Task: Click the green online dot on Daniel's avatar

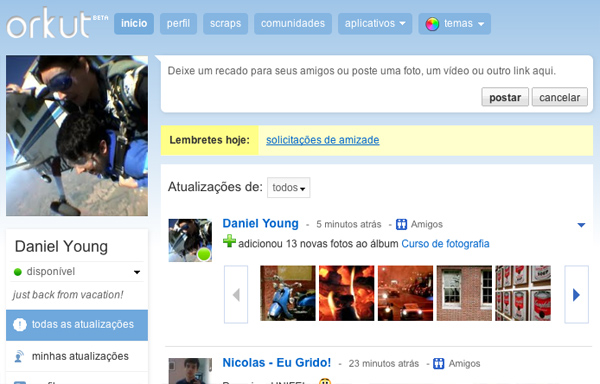Action: tap(204, 254)
